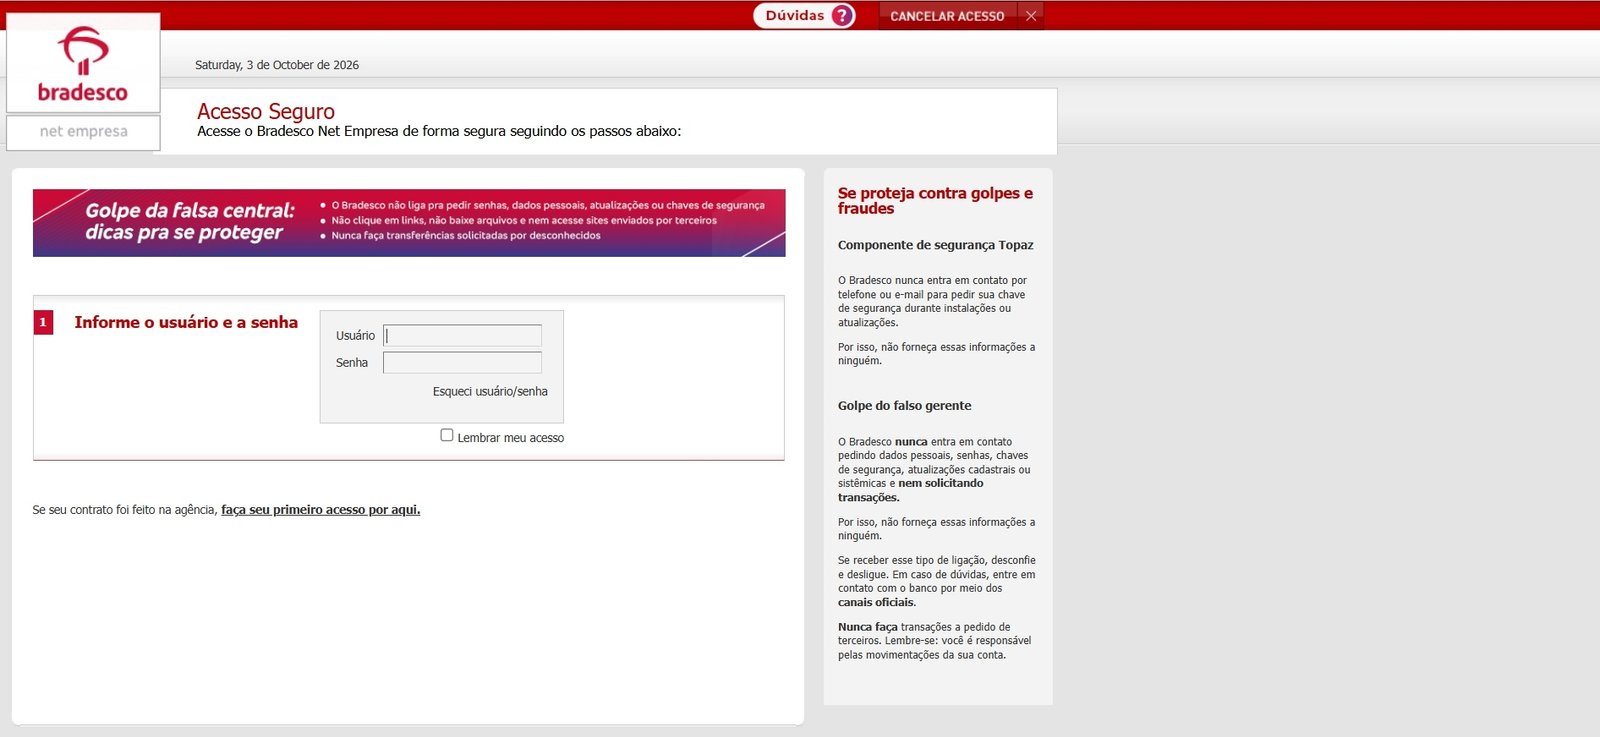This screenshot has width=1600, height=737.
Task: Click 'Componente de segurança Topaz' heading
Action: coord(936,245)
